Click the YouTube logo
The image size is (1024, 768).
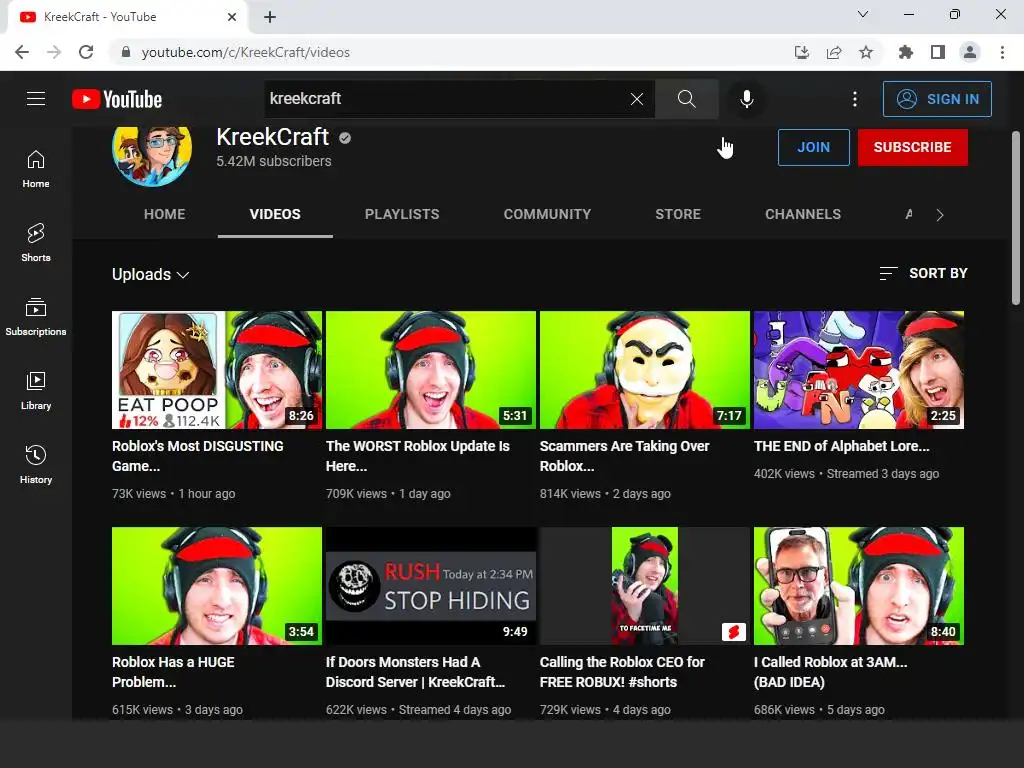tap(117, 99)
